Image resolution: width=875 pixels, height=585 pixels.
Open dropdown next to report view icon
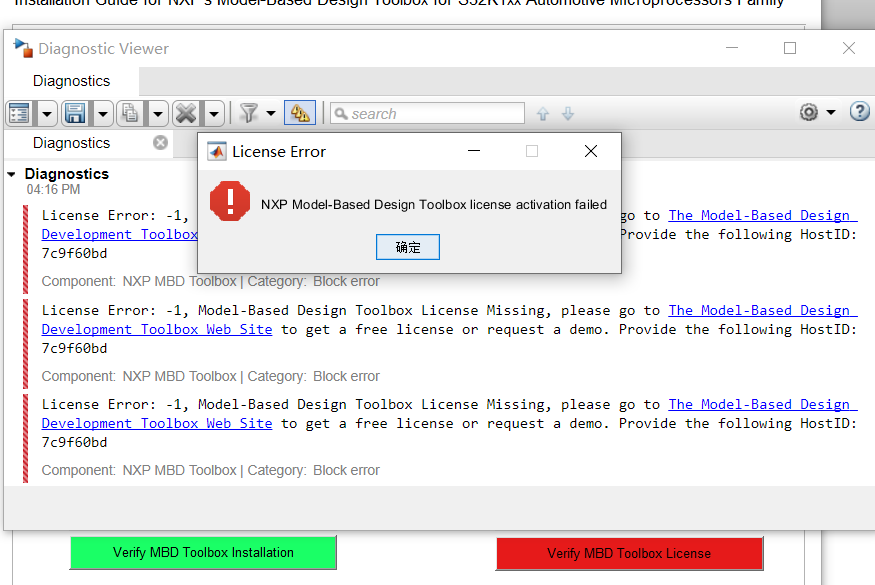click(x=47, y=114)
